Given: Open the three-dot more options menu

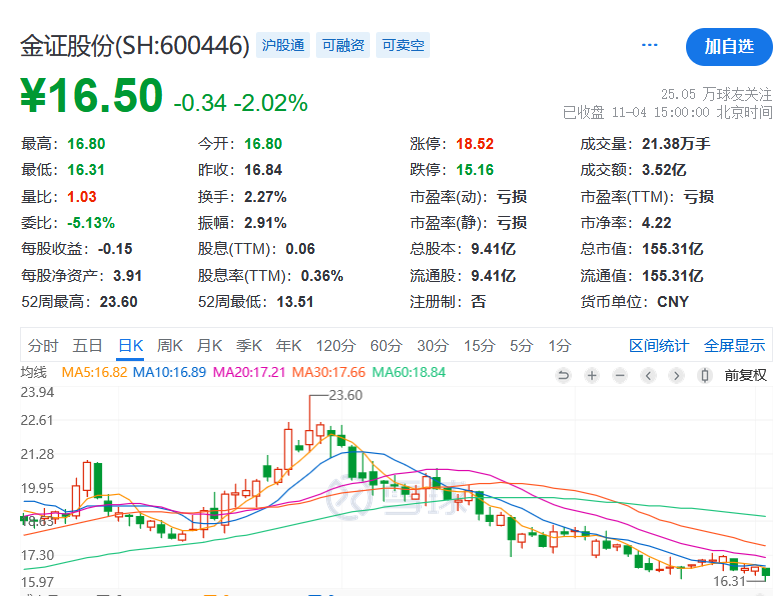Looking at the screenshot, I should [650, 45].
